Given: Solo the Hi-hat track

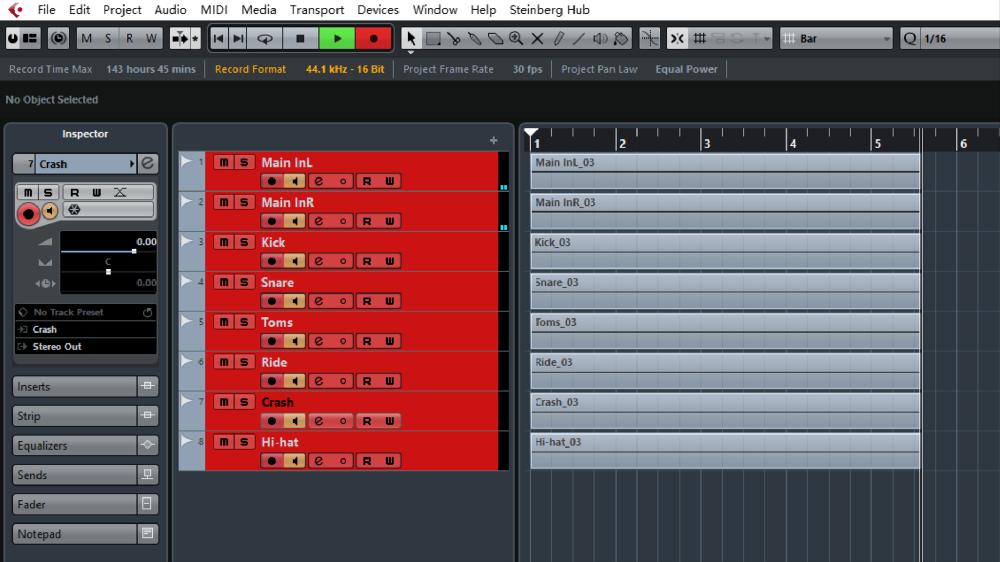Looking at the screenshot, I should (243, 442).
